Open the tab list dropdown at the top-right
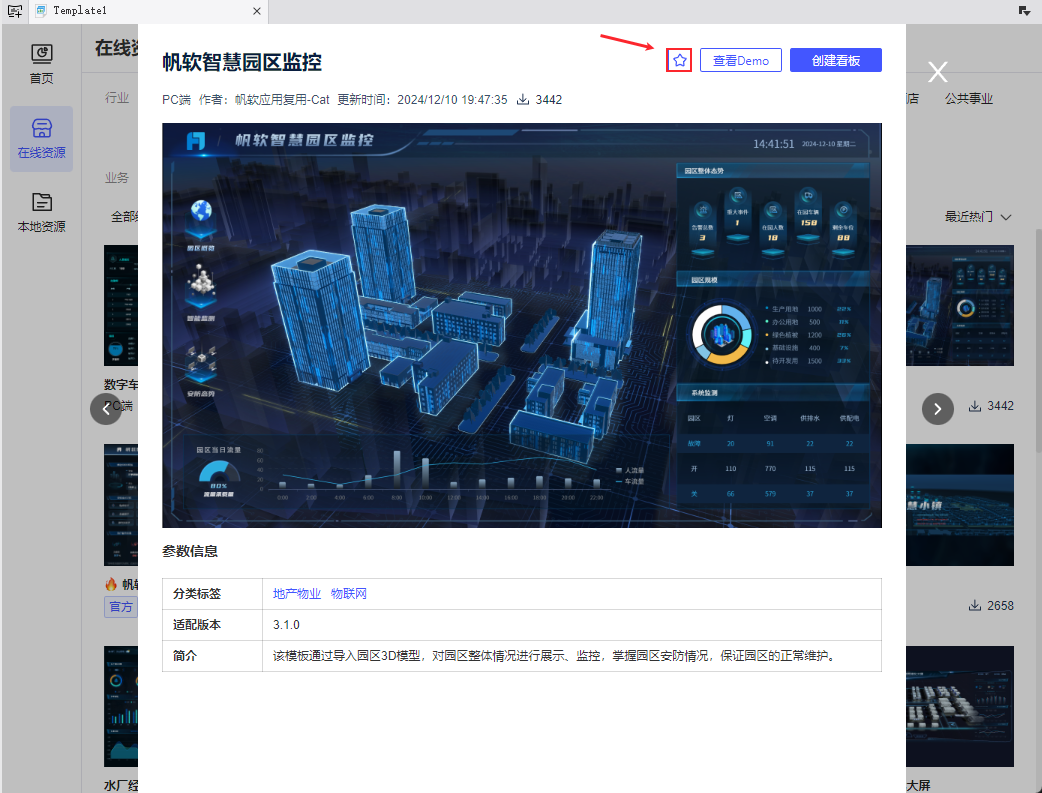 [x=1024, y=11]
